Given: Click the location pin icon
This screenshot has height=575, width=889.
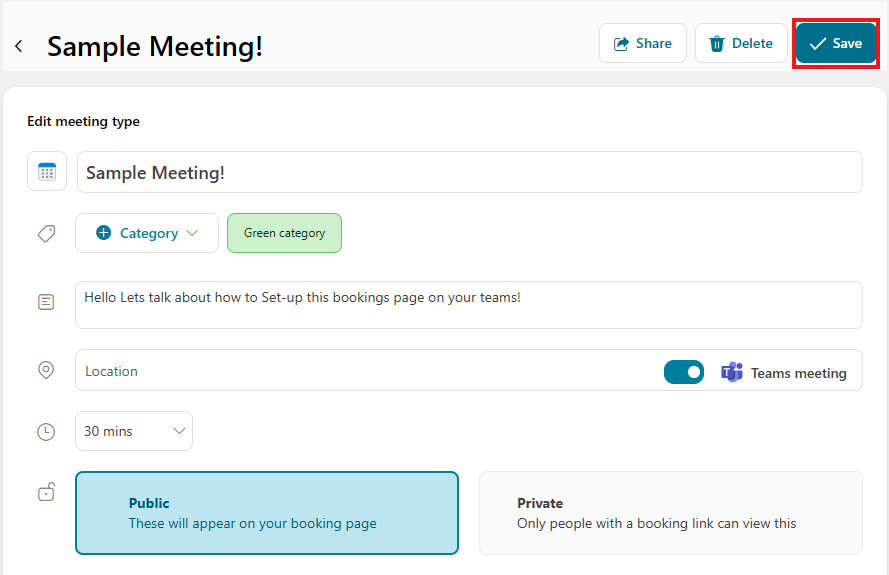Looking at the screenshot, I should (46, 370).
